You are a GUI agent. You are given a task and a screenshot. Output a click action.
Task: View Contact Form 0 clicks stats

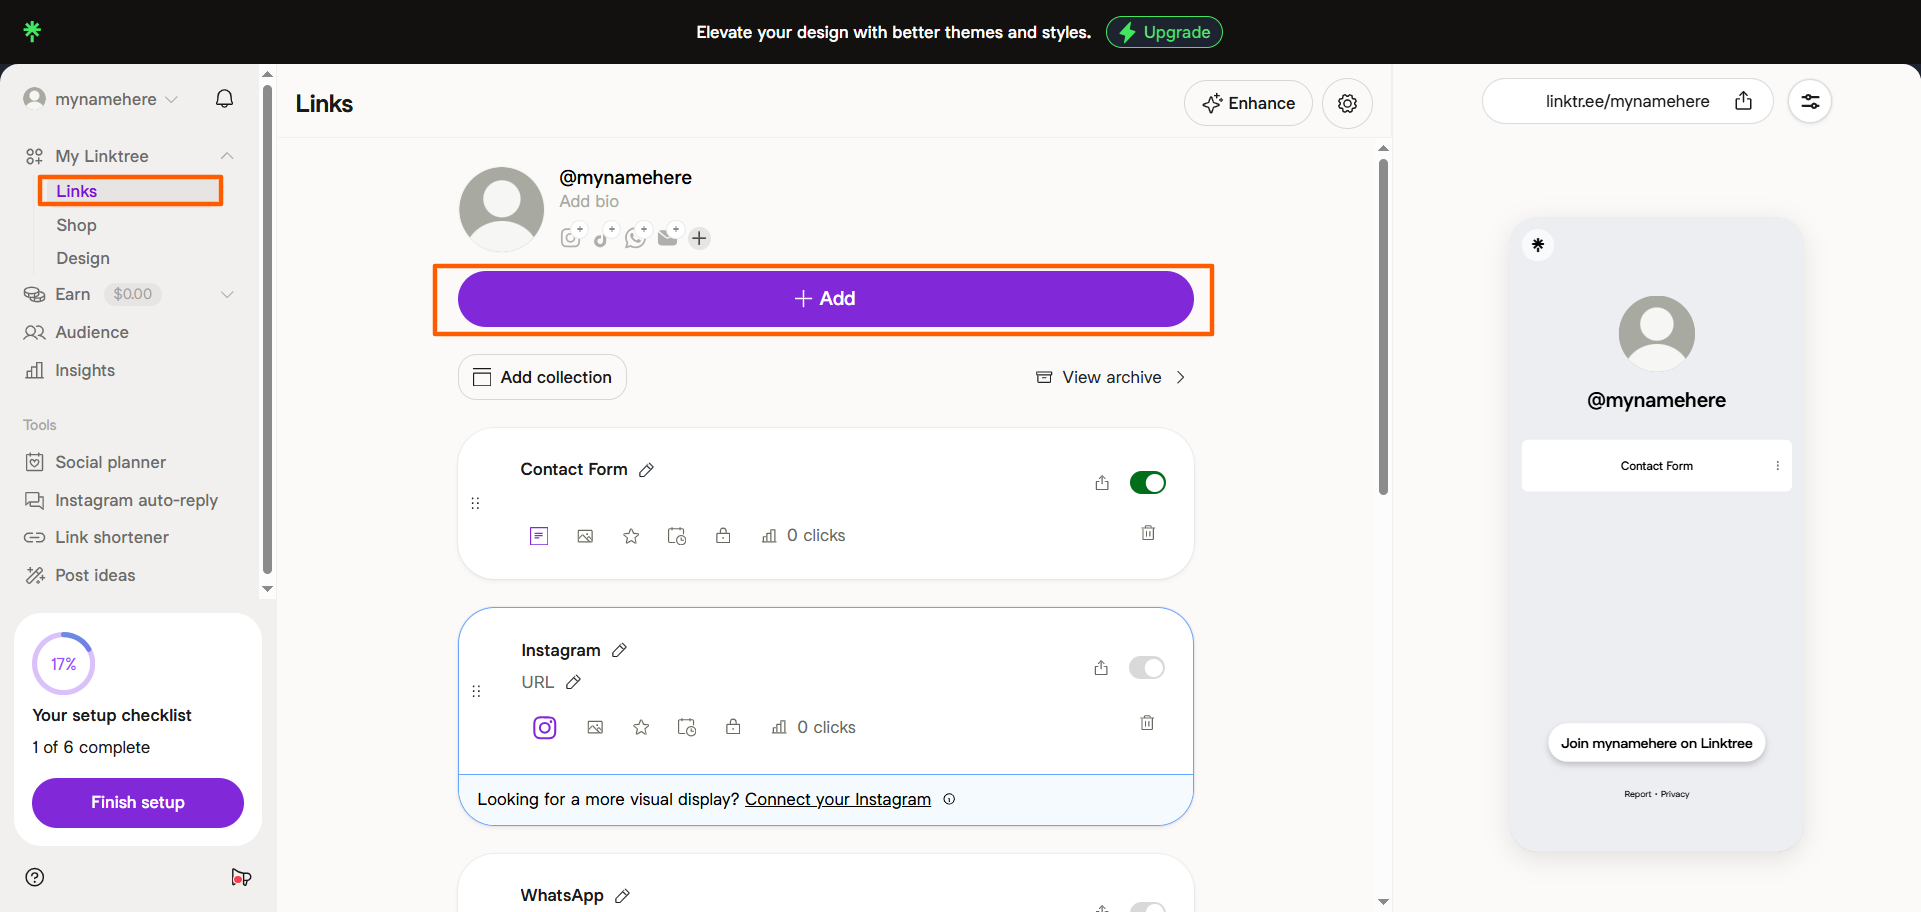[803, 536]
